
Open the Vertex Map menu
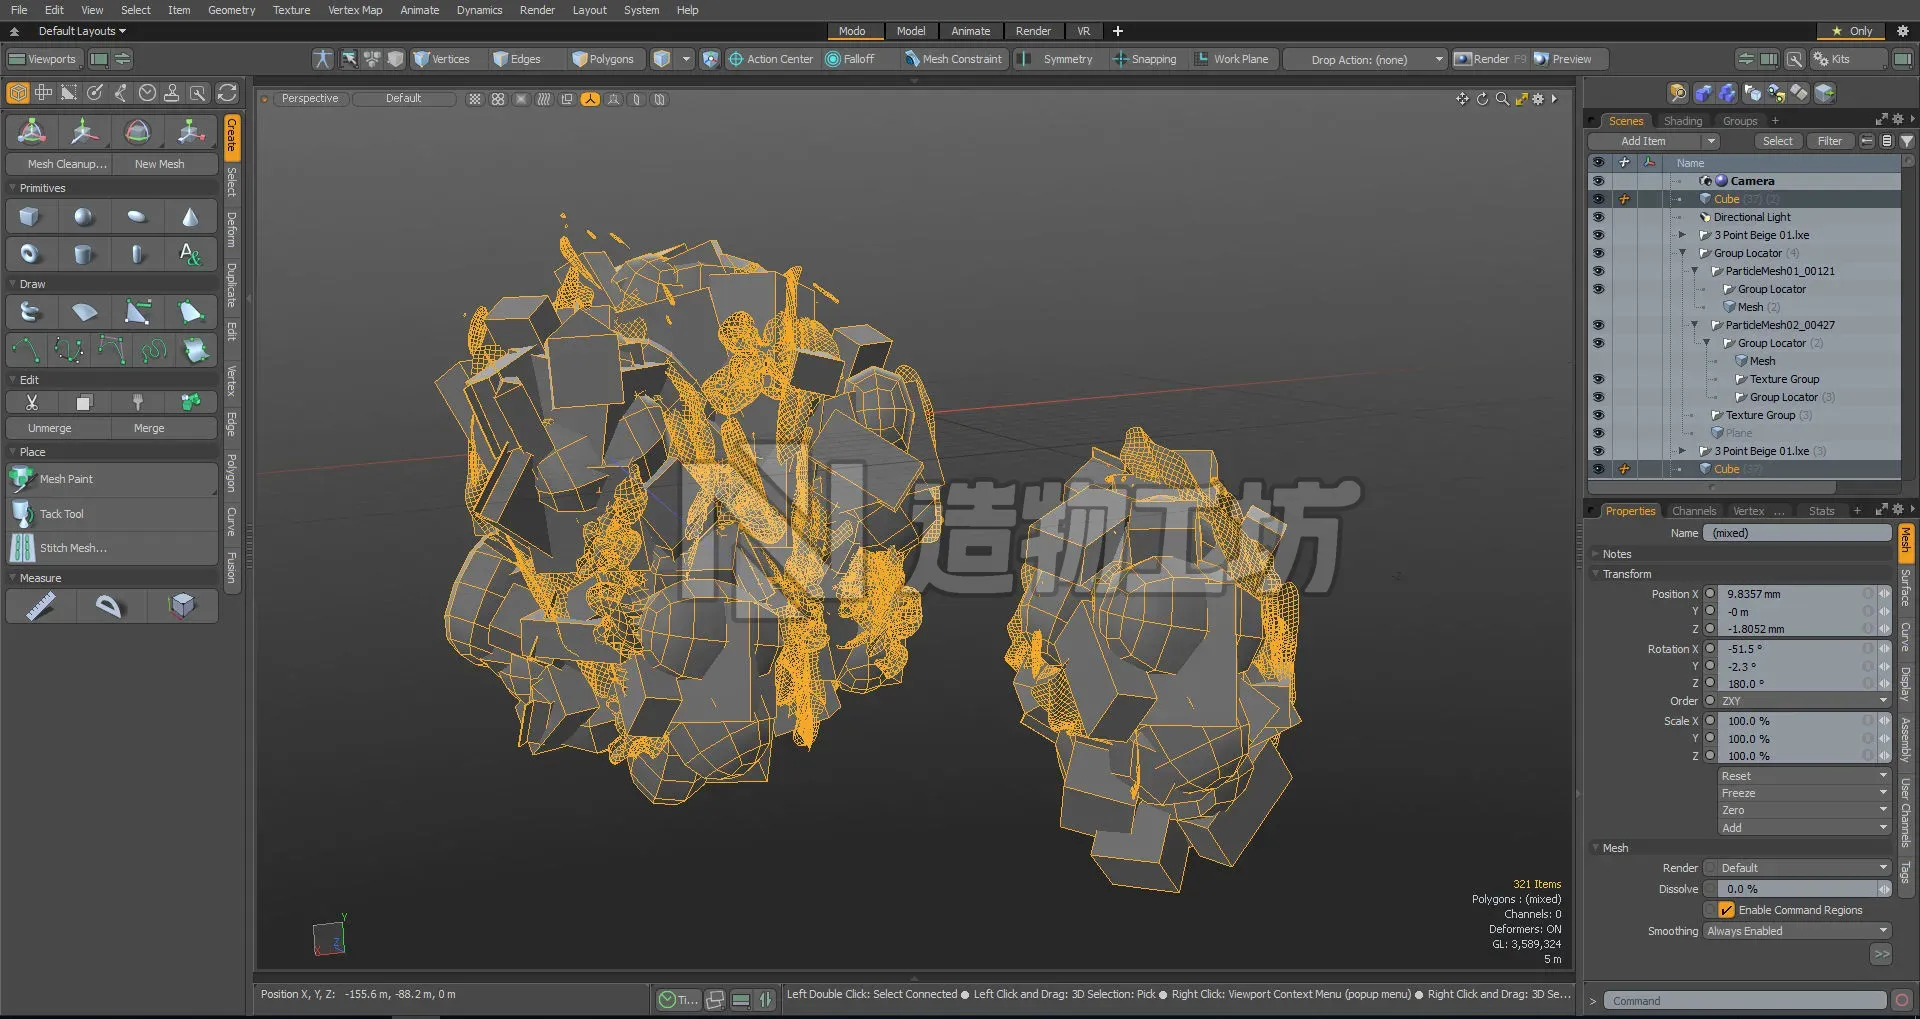click(x=355, y=10)
